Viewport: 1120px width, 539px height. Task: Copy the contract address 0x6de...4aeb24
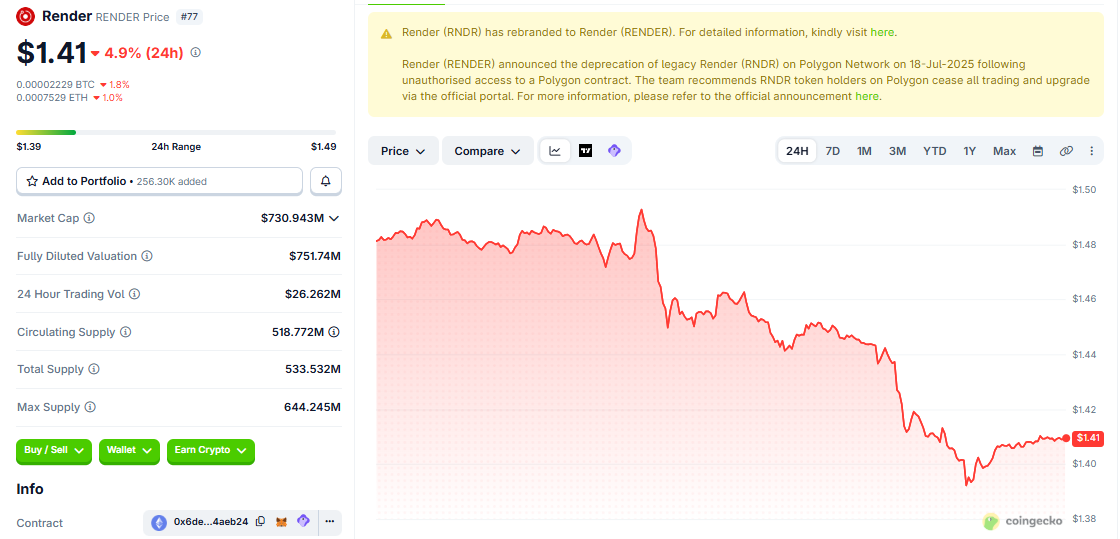pos(261,522)
